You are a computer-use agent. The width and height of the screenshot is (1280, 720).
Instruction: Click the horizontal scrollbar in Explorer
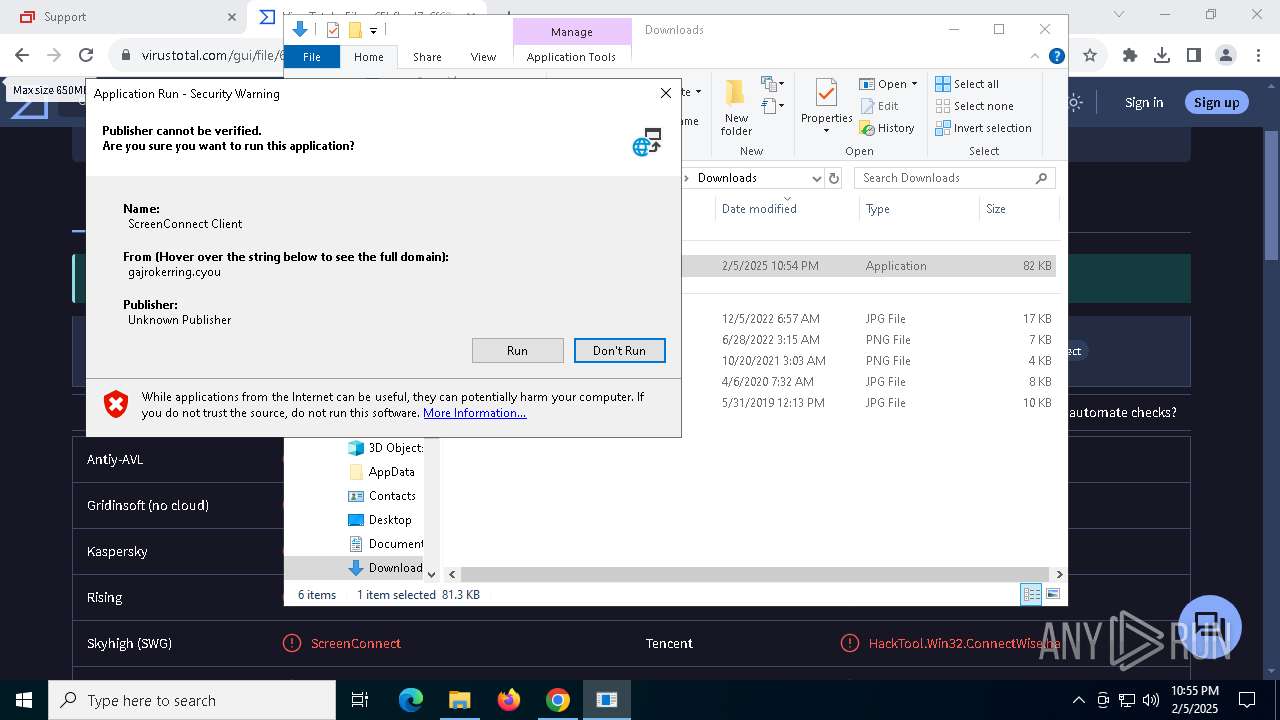click(755, 575)
